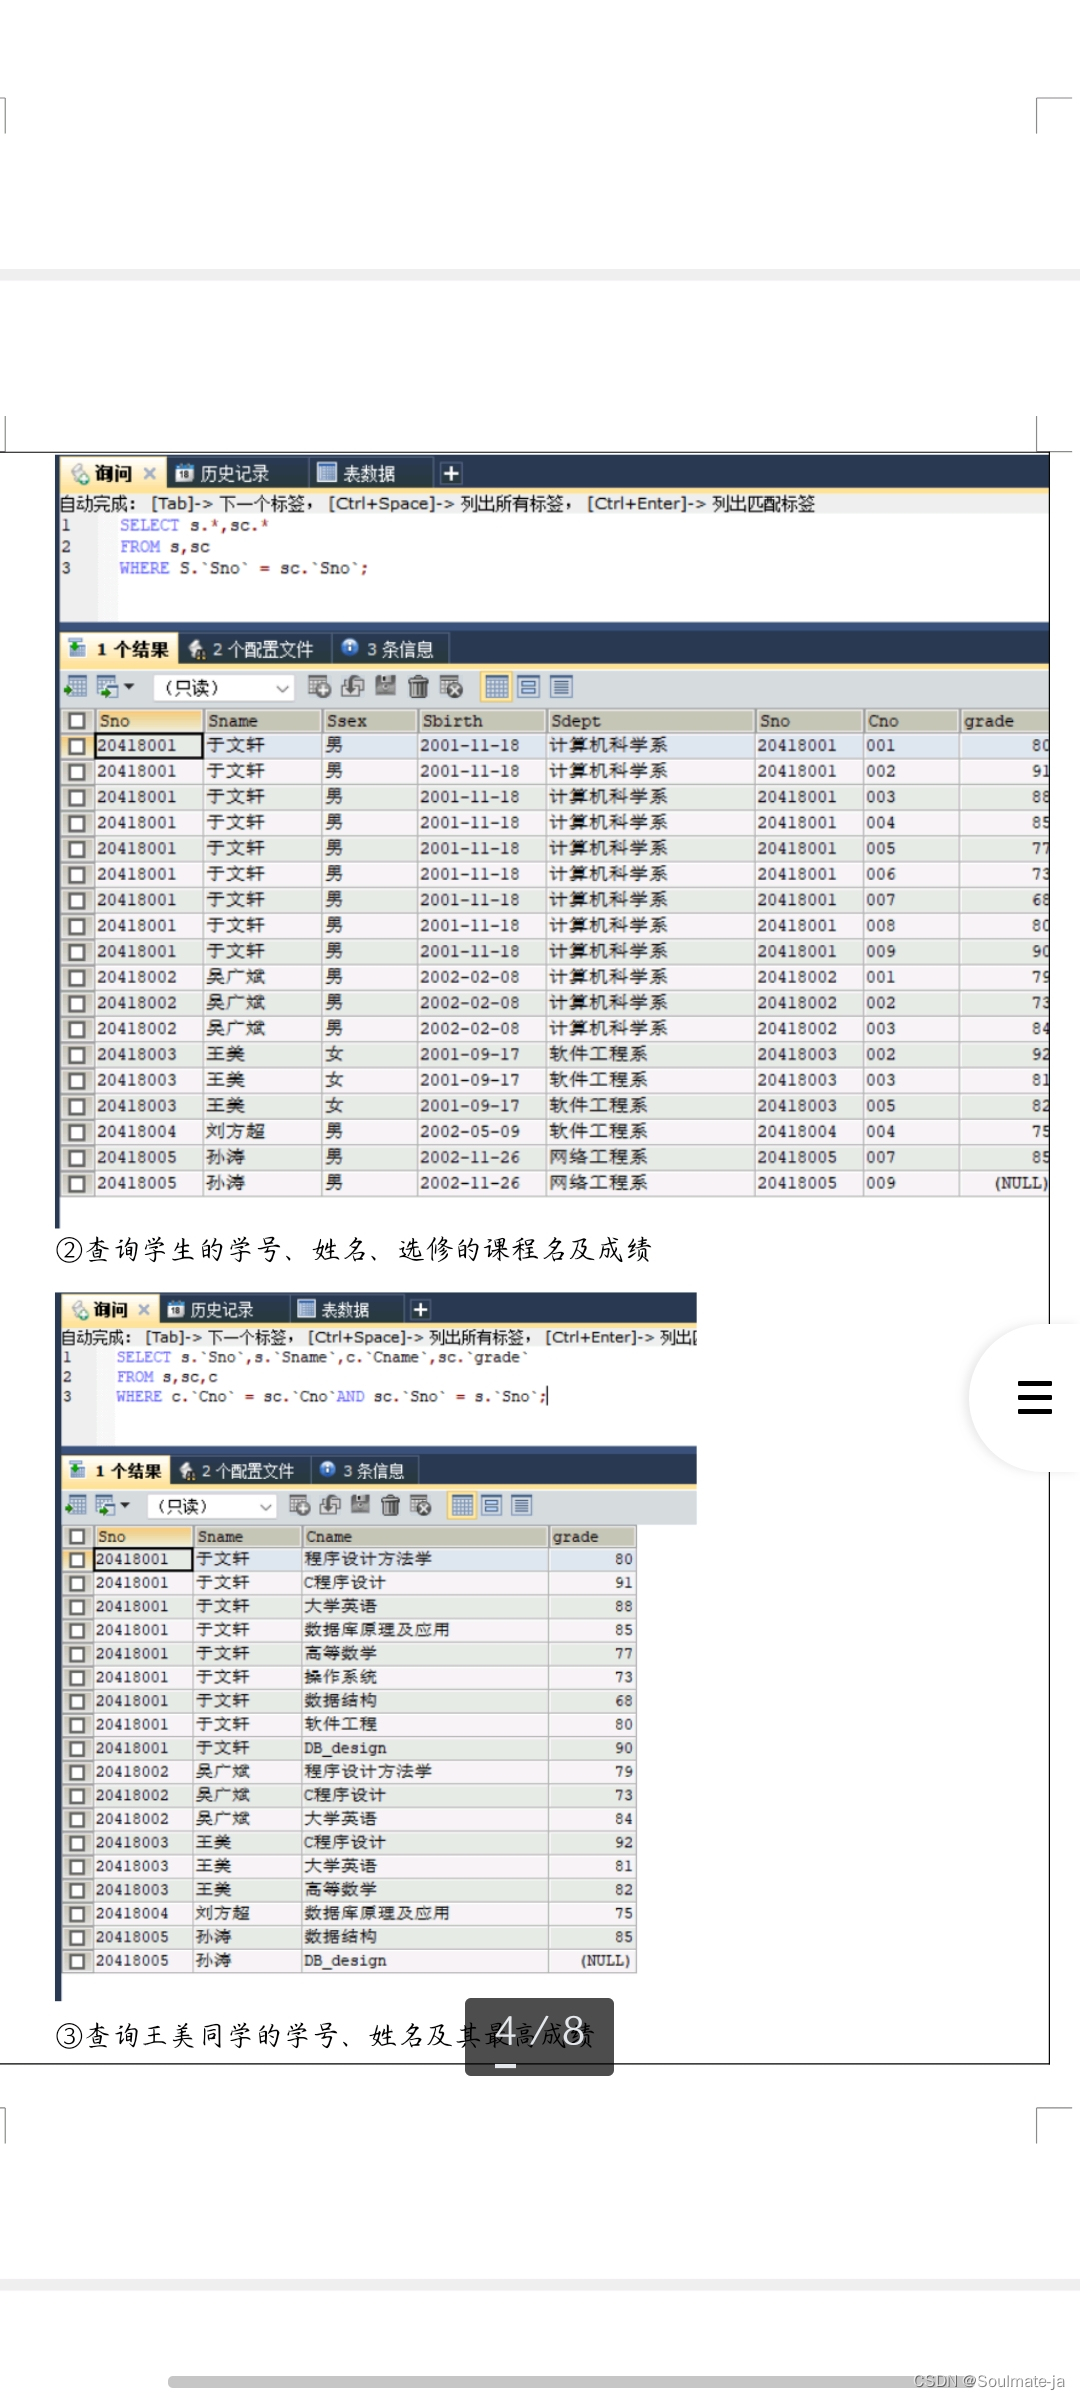Check the 王美 高等数学 row checkbox
This screenshot has width=1080, height=2400.
77,1890
